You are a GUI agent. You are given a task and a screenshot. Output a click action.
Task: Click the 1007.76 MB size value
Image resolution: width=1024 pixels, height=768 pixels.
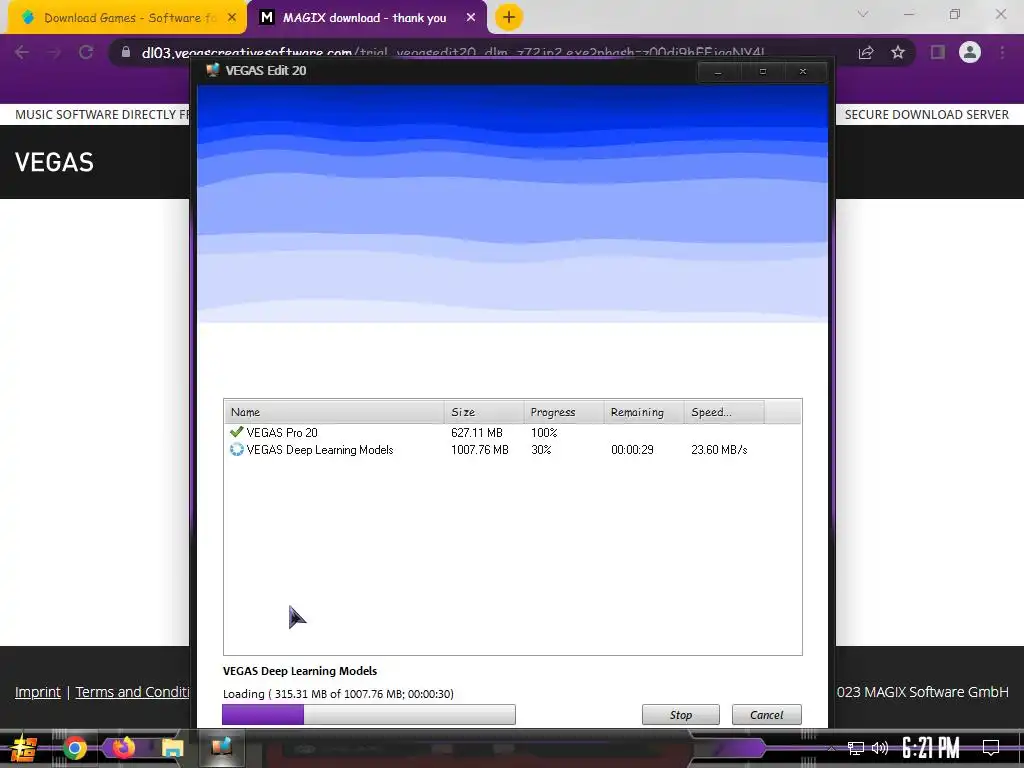pyautogui.click(x=479, y=450)
